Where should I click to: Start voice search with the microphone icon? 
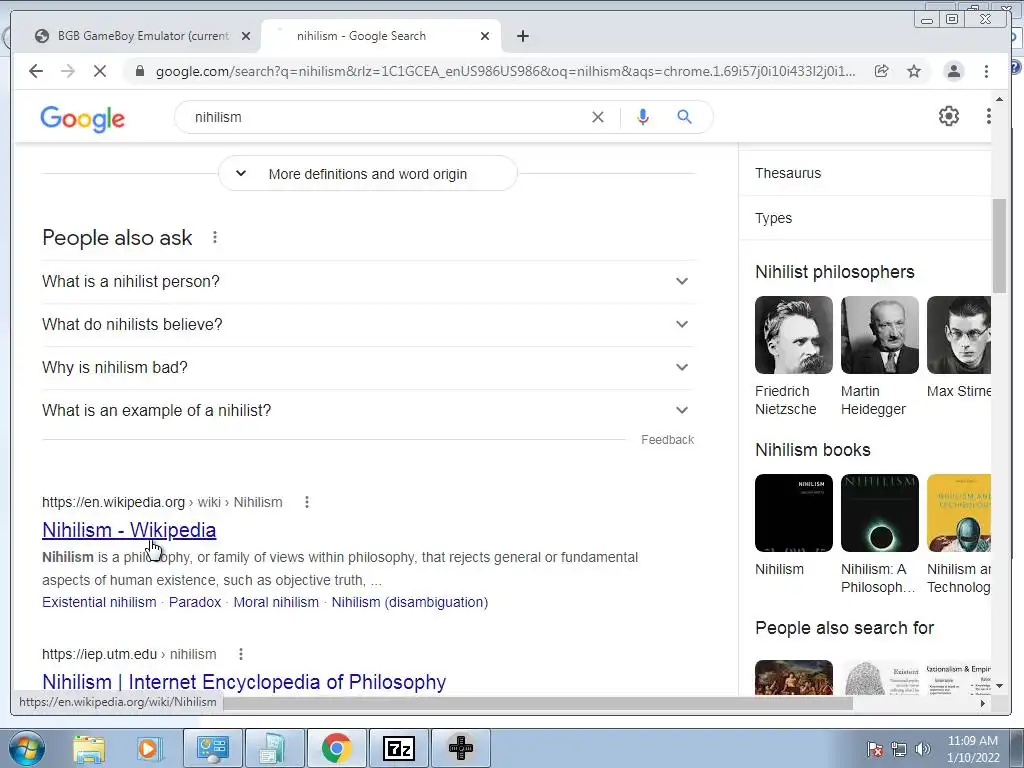click(x=643, y=117)
